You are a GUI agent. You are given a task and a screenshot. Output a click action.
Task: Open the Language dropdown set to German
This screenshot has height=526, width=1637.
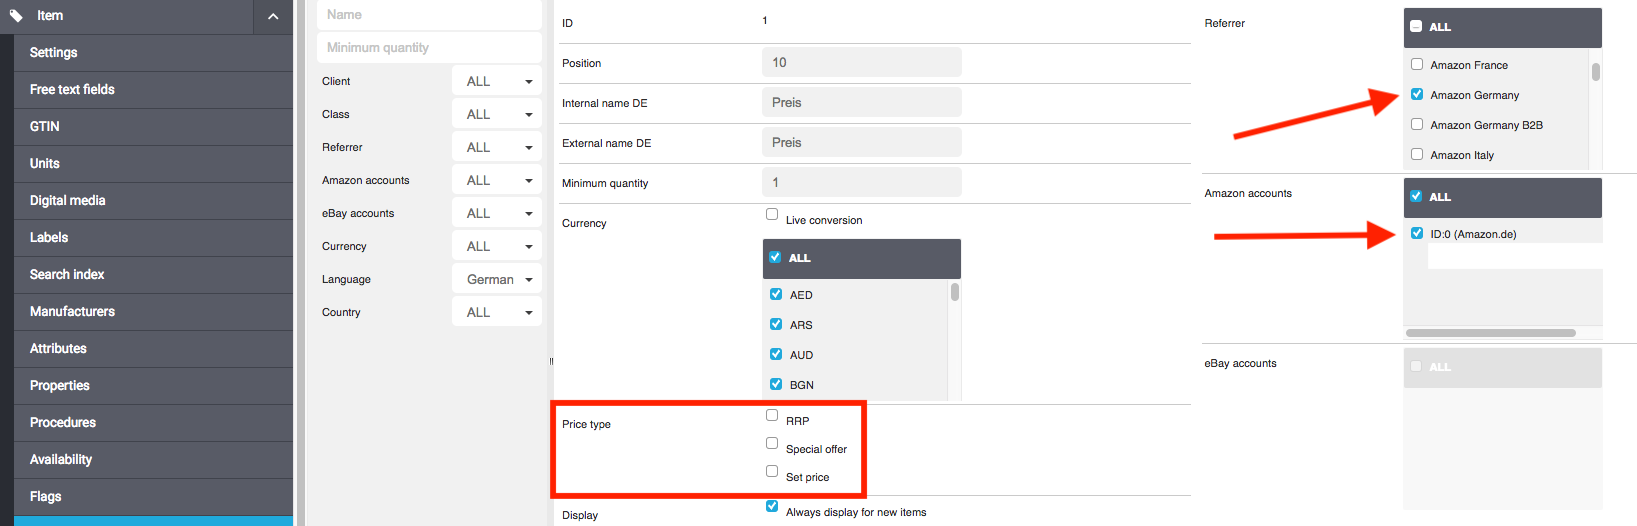(x=497, y=279)
